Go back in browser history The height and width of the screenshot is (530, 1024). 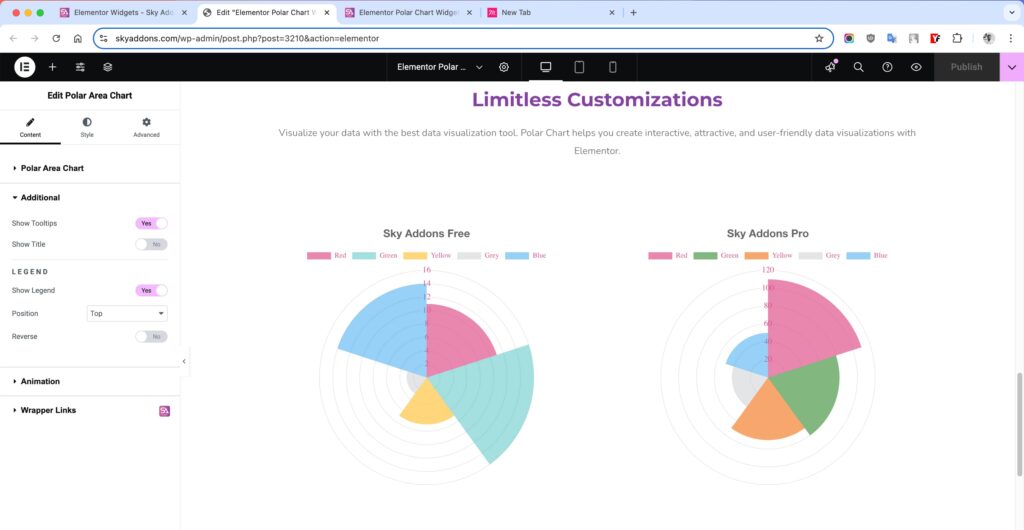click(14, 39)
